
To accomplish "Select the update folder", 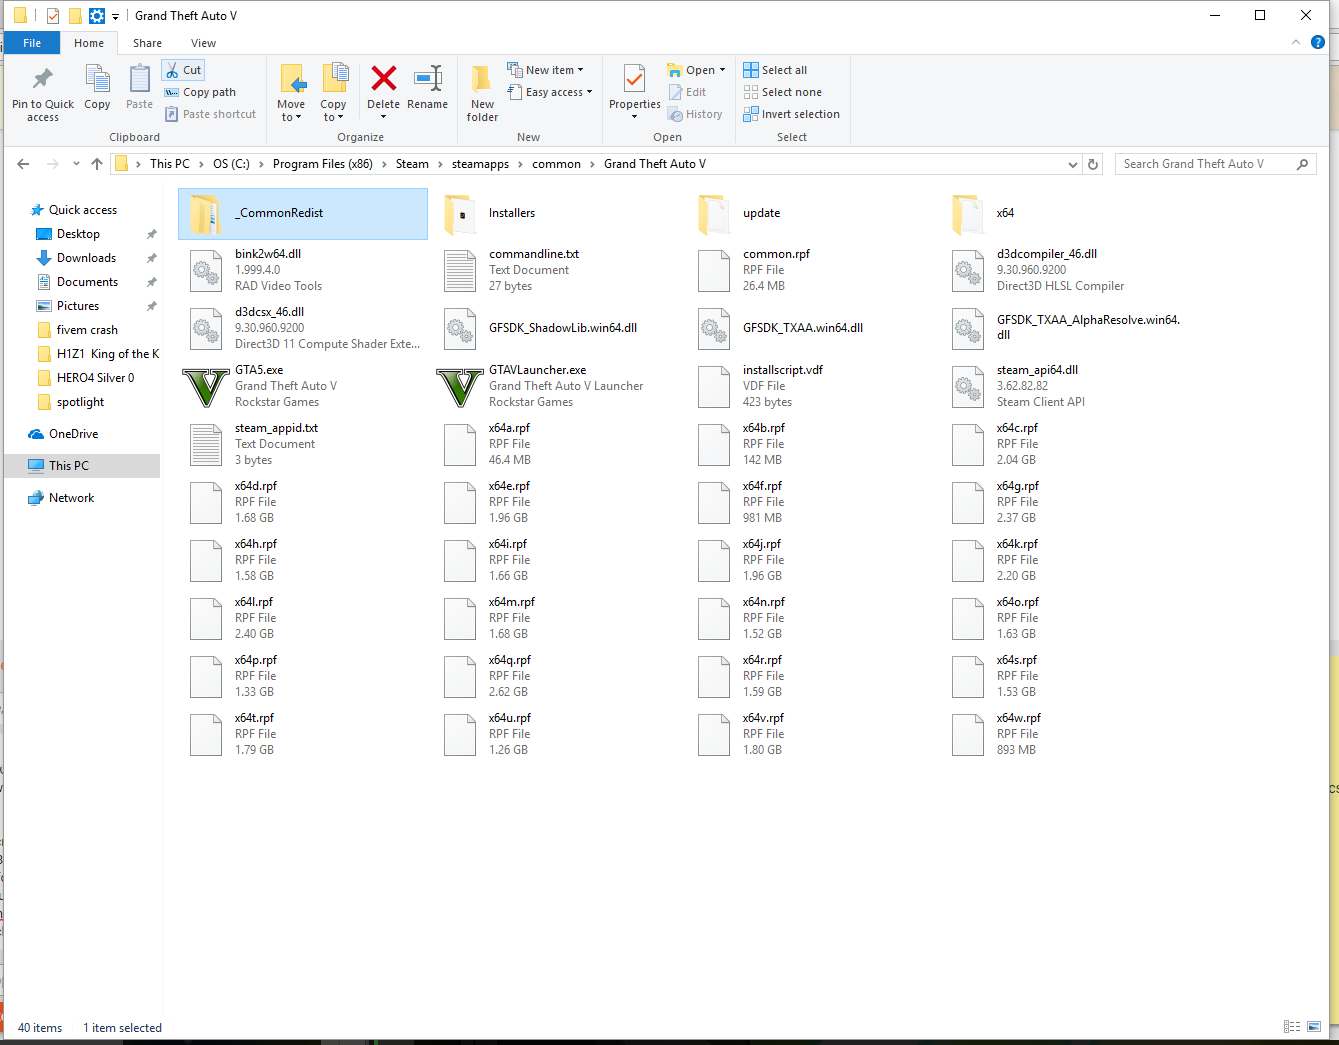I will [x=761, y=214].
